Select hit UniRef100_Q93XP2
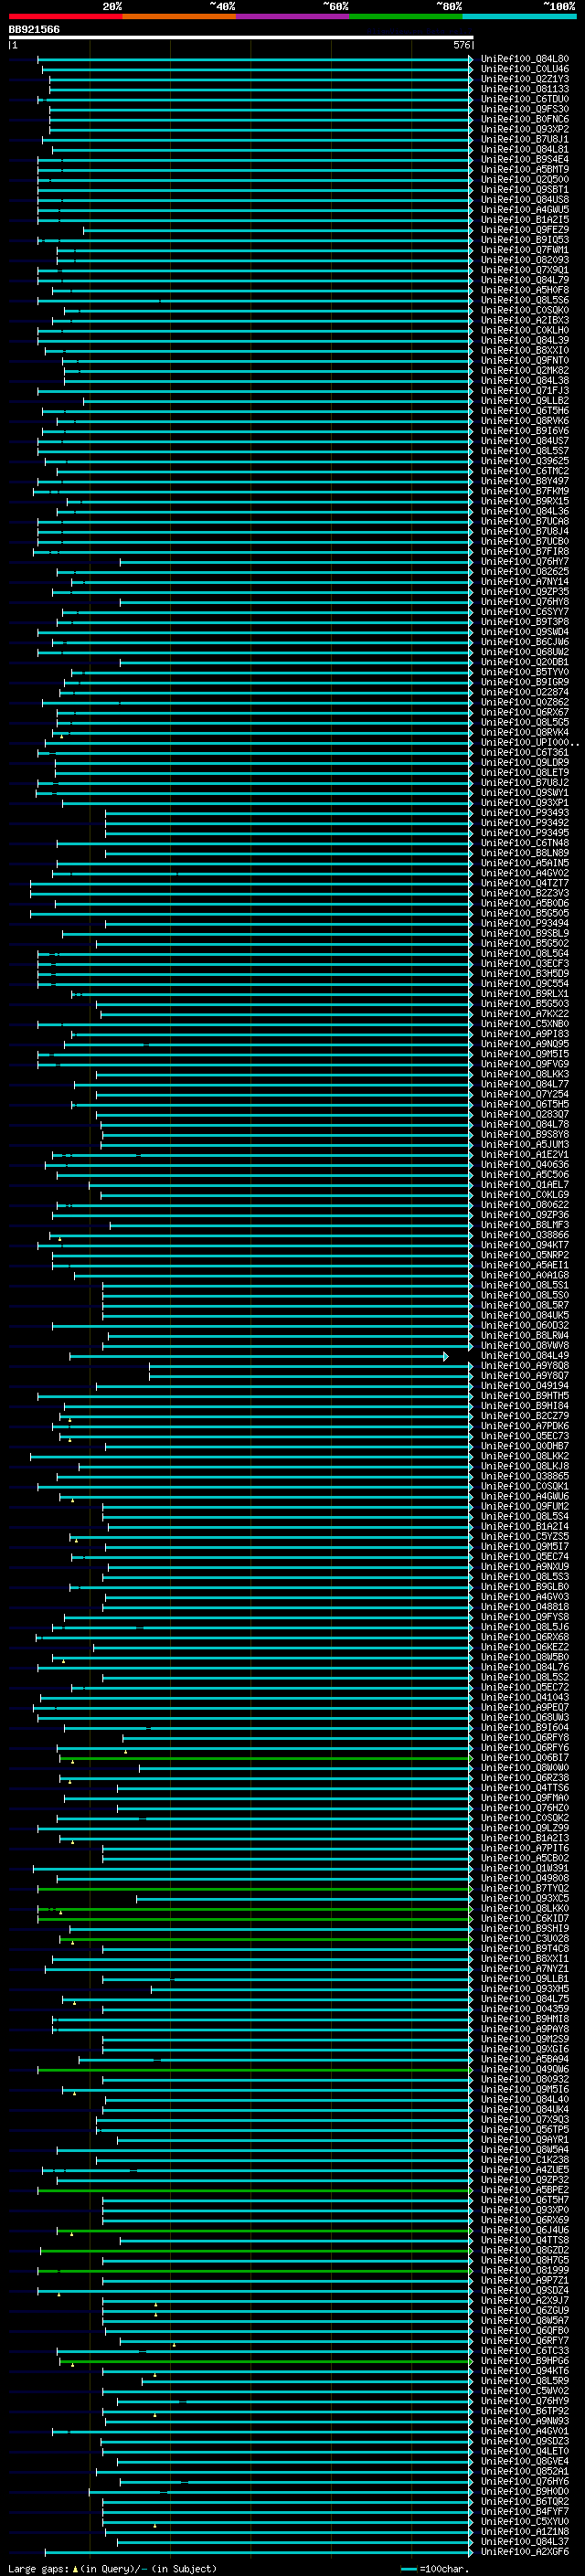585x2576 pixels. (x=525, y=129)
